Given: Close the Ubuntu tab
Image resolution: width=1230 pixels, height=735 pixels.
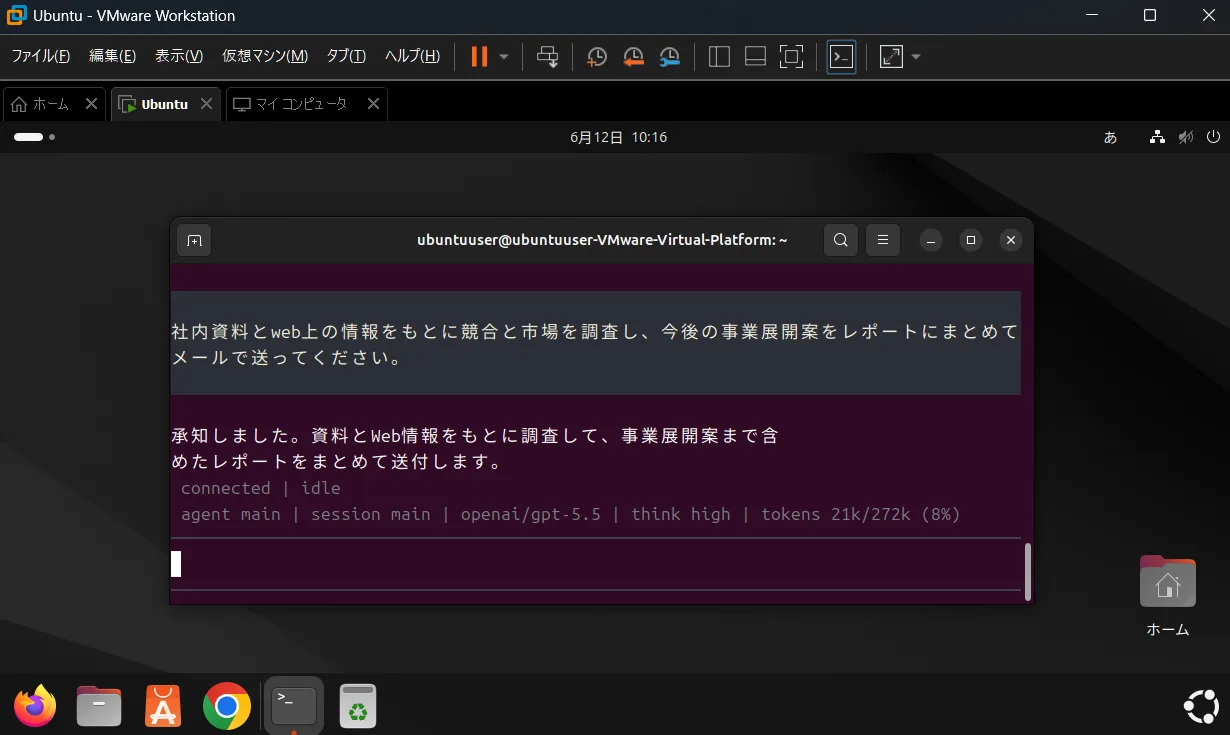Looking at the screenshot, I should pyautogui.click(x=206, y=104).
